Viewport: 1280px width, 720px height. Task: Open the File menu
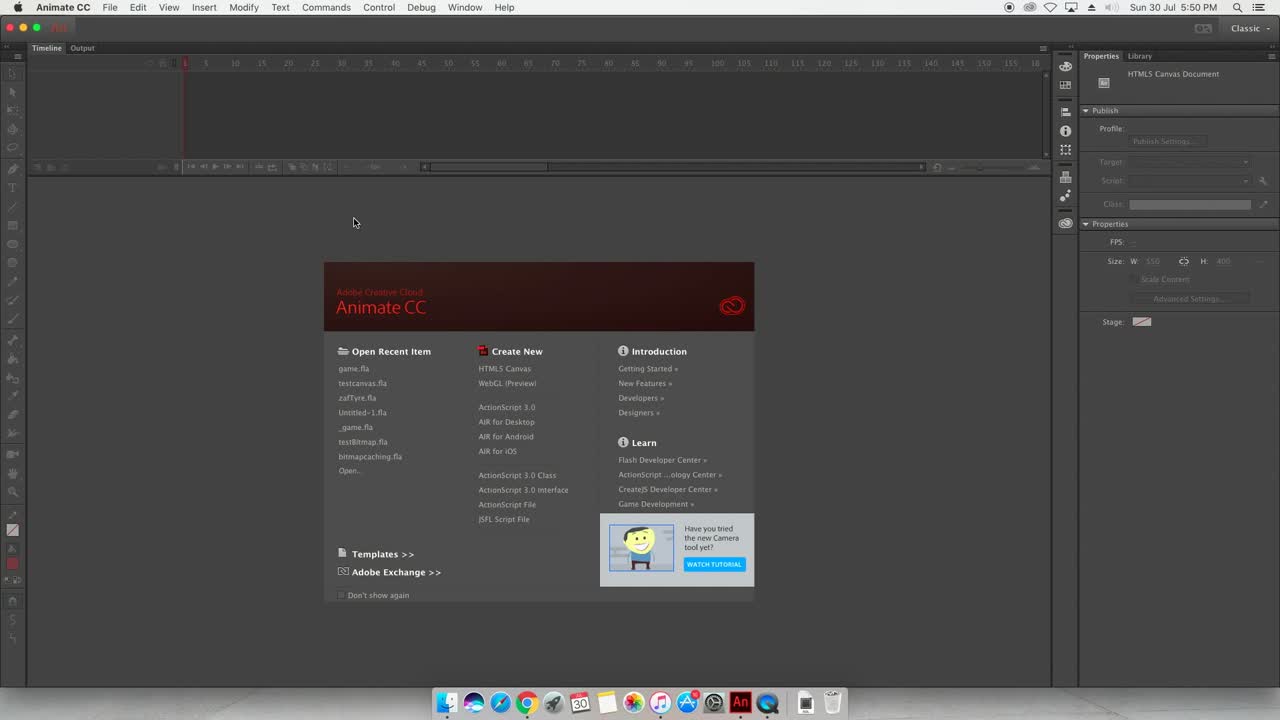click(x=110, y=7)
